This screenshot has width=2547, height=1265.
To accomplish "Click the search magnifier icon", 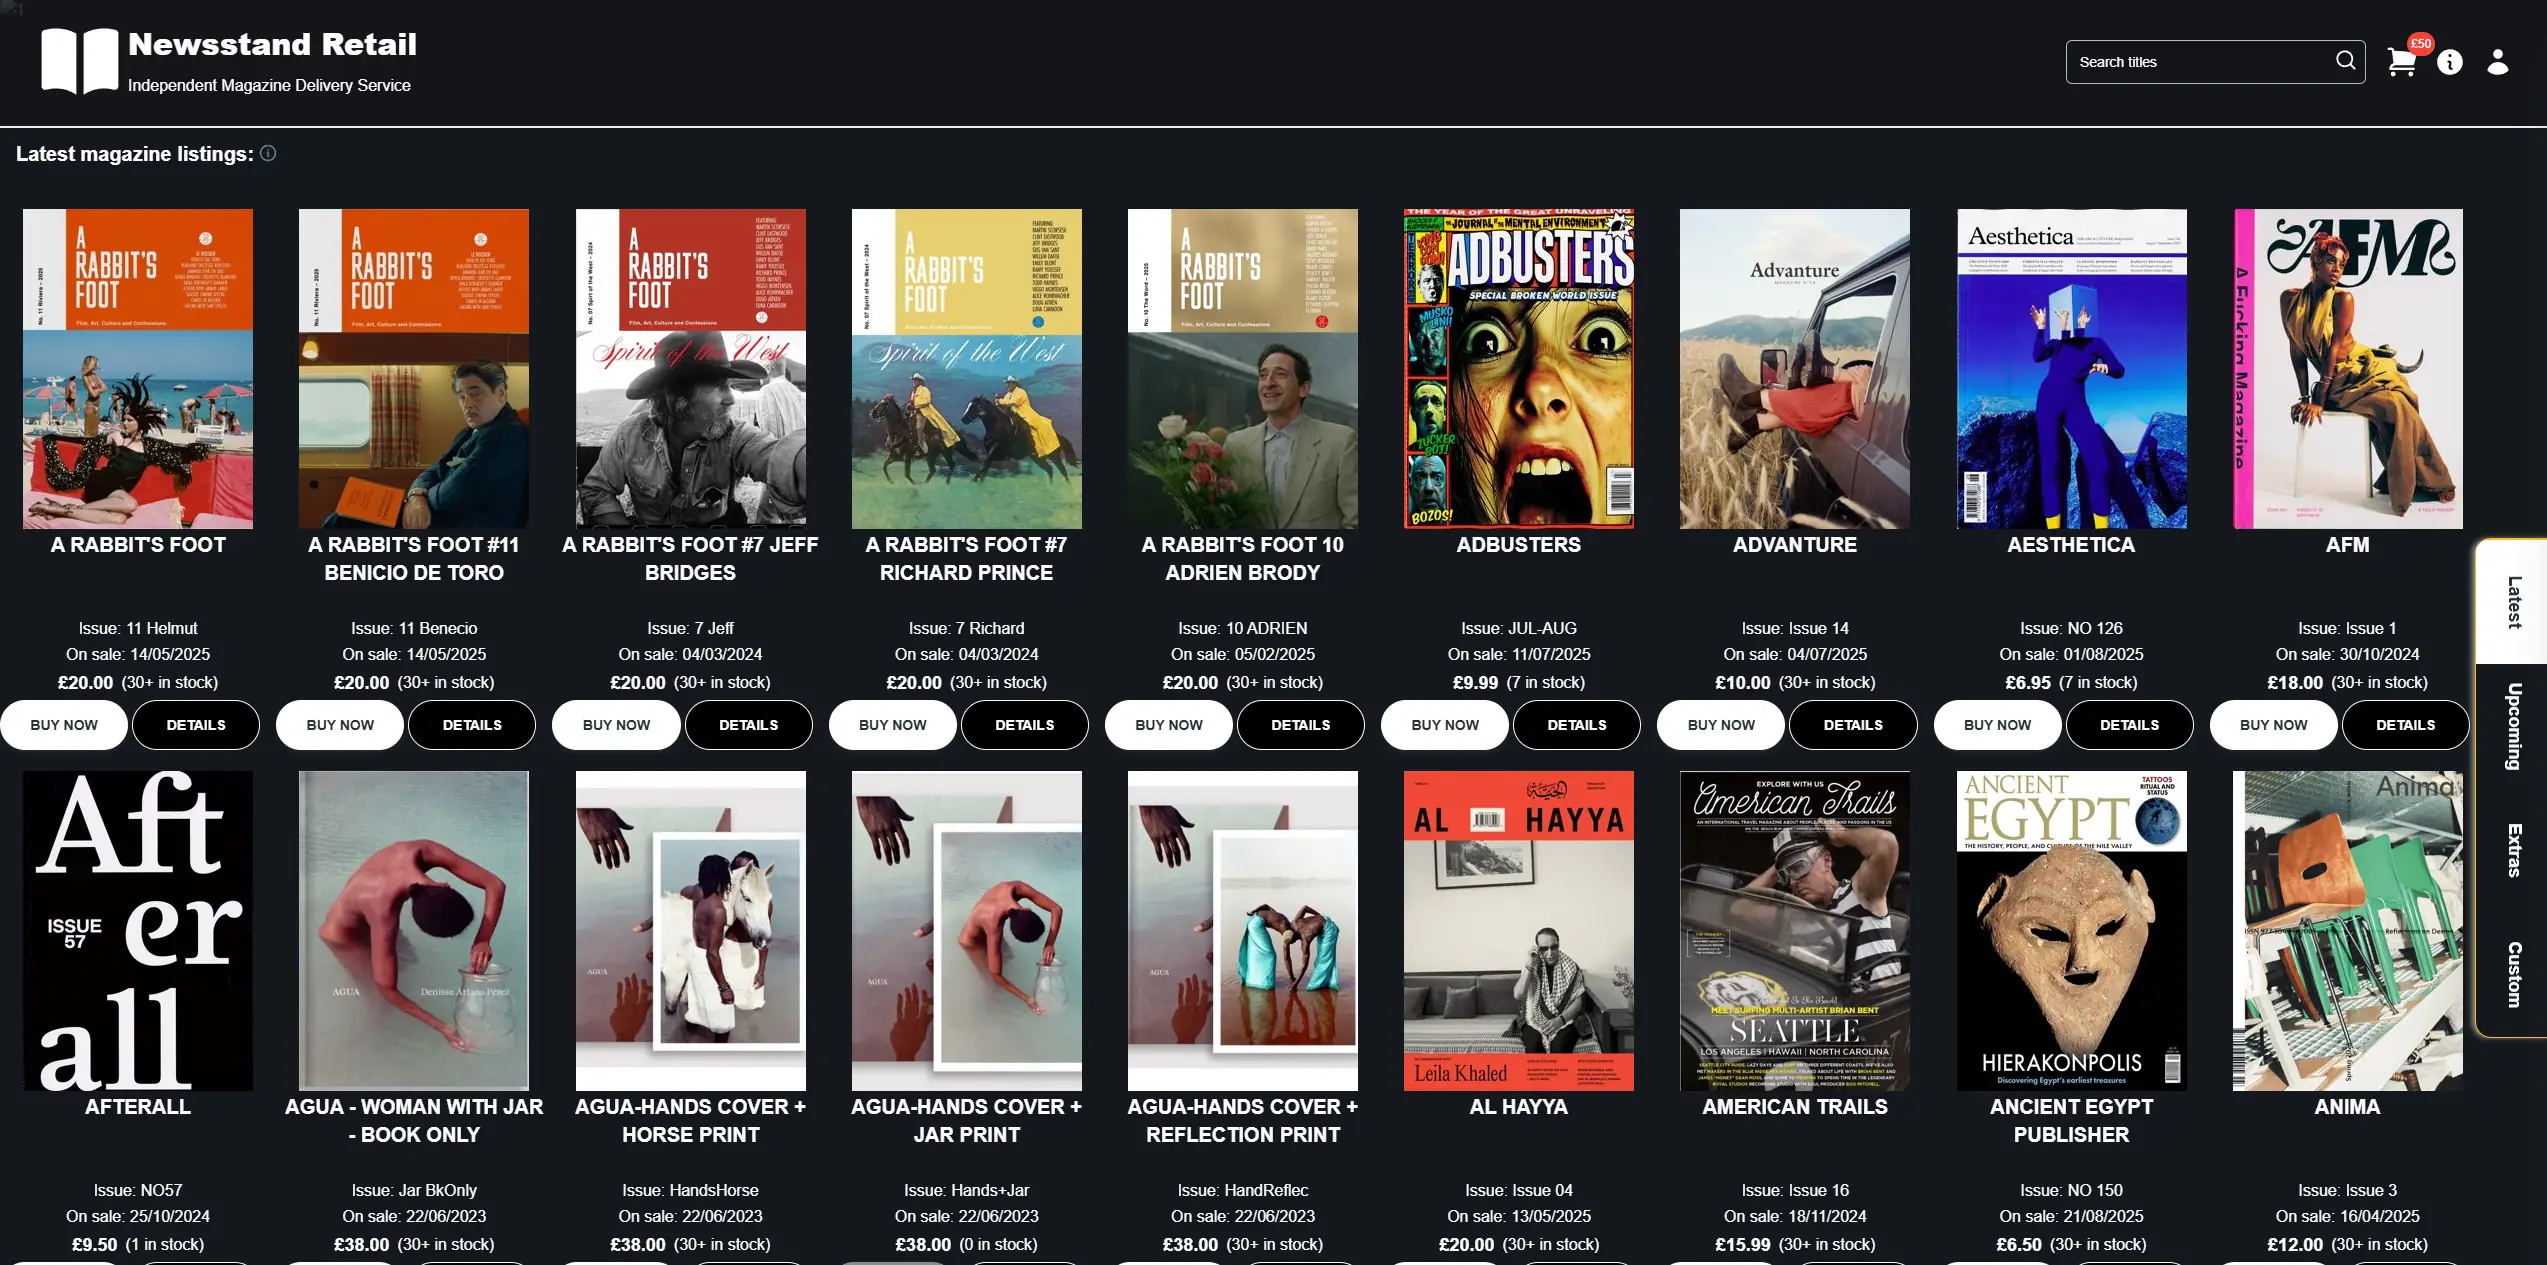I will pos(2345,61).
